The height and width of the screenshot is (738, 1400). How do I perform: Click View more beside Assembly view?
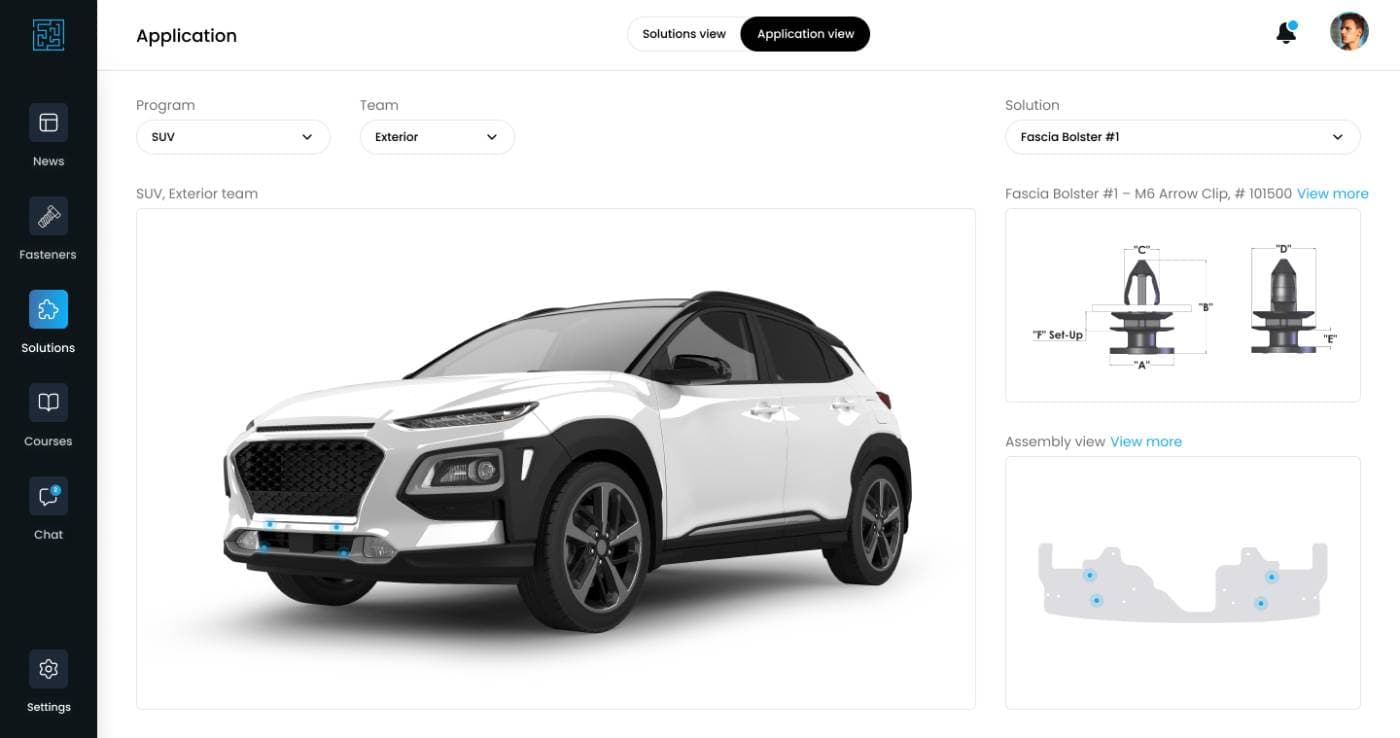1146,442
